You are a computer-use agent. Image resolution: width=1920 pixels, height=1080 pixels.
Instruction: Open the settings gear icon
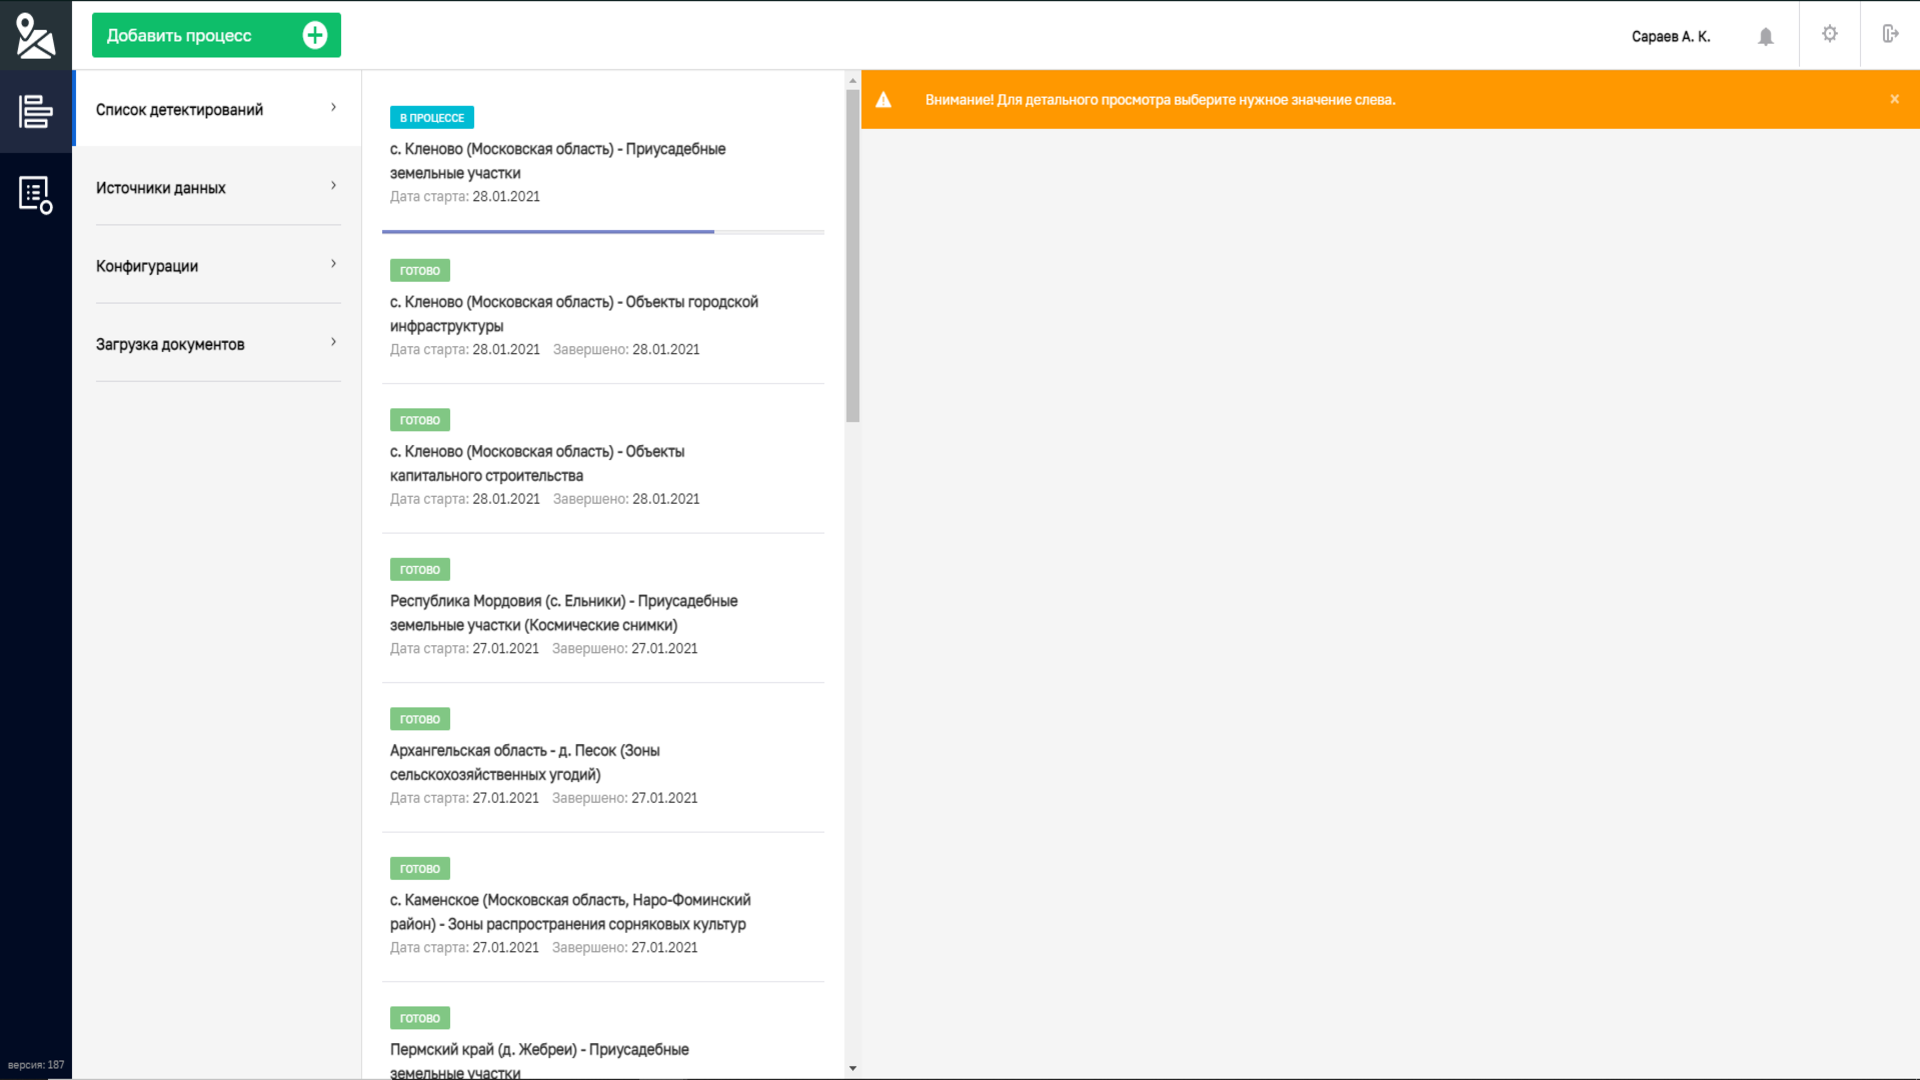click(1830, 34)
